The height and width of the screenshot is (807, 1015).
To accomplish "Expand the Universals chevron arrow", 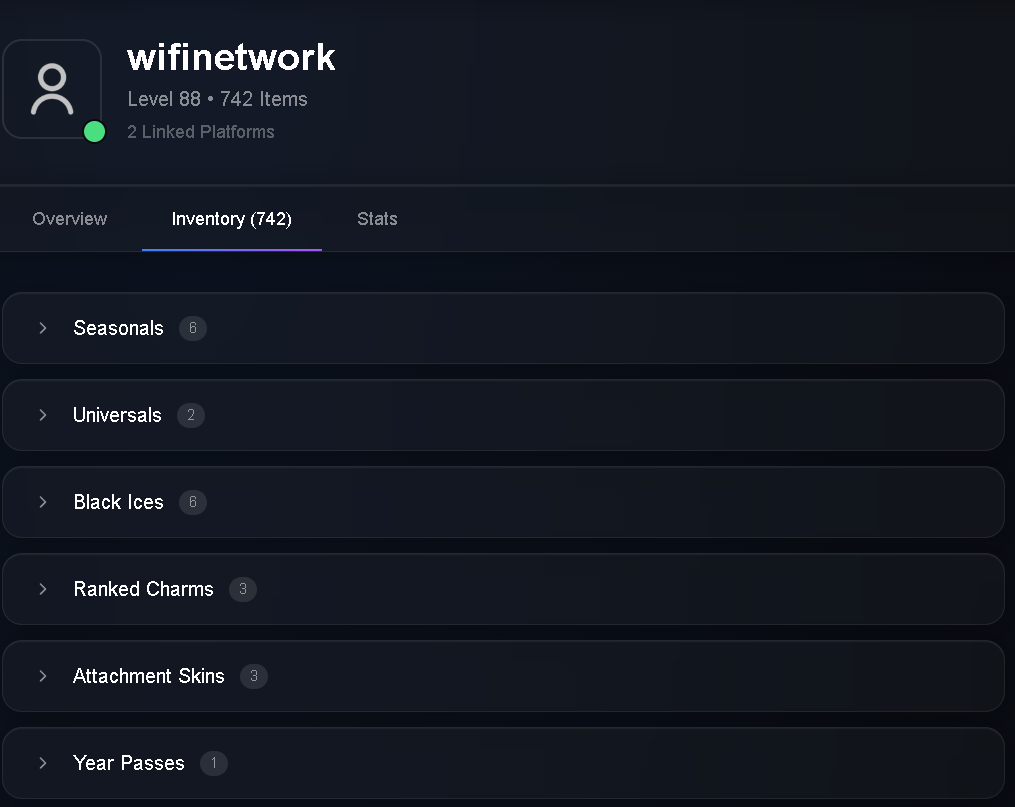I will [43, 415].
